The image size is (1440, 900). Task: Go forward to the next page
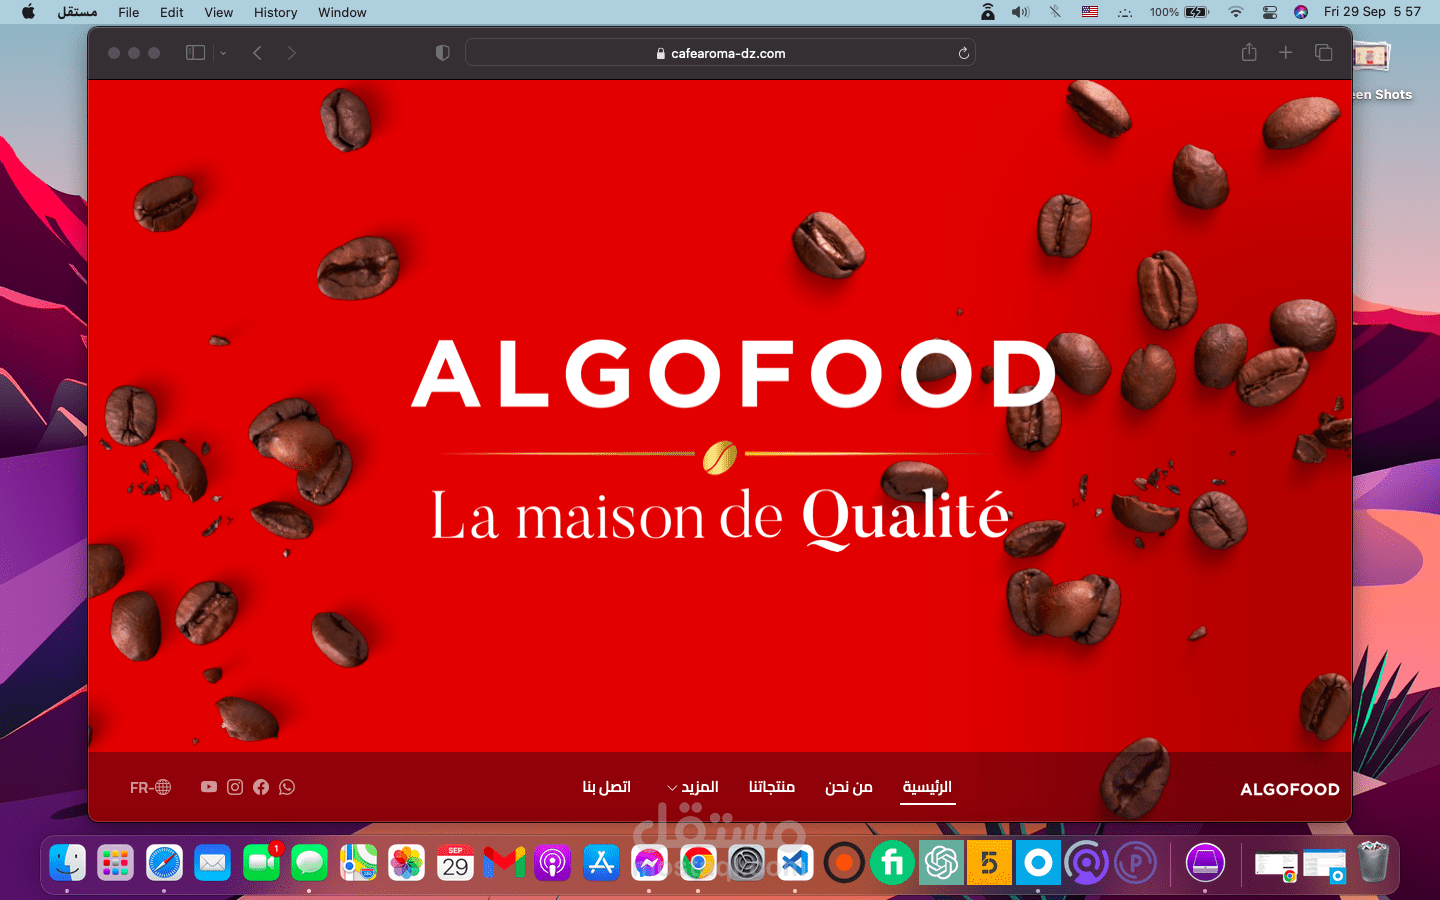tap(291, 52)
